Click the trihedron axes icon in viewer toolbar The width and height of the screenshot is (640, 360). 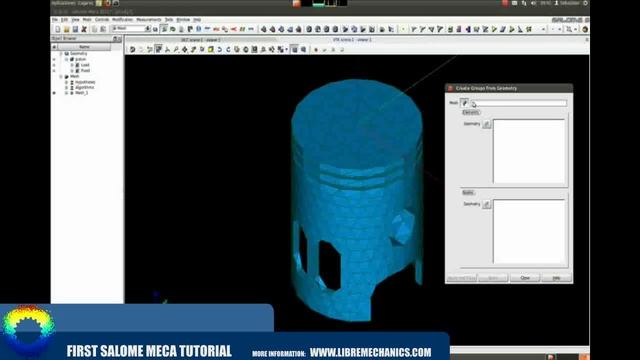pos(167,49)
